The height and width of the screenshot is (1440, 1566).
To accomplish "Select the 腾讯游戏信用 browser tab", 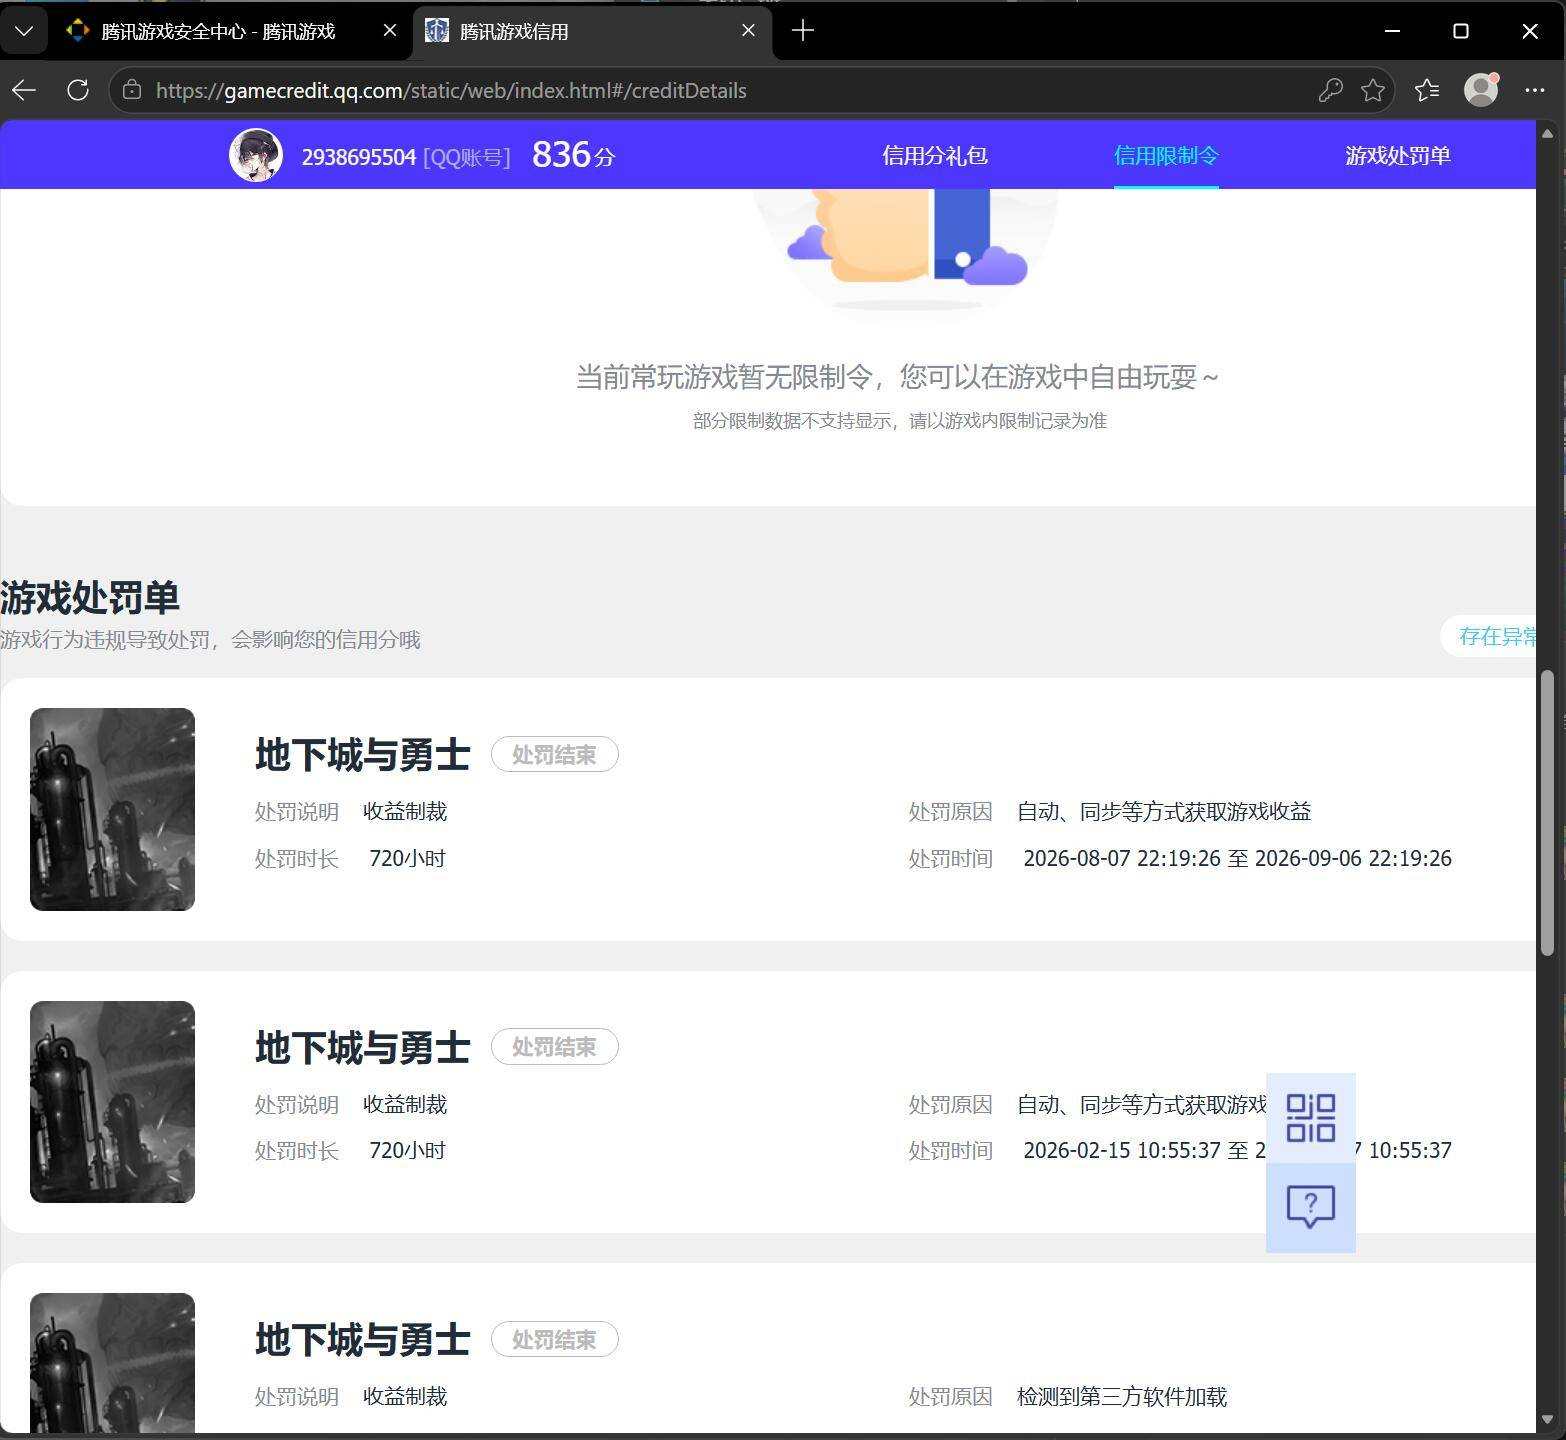I will pos(591,31).
